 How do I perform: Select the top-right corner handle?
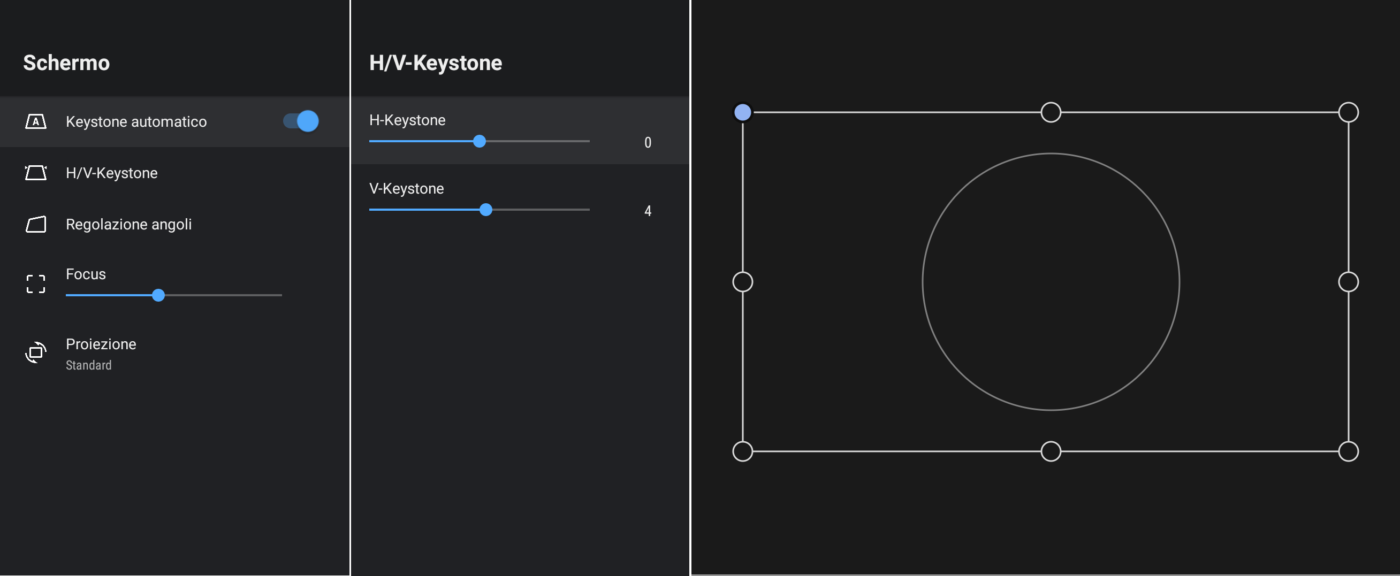(1348, 112)
